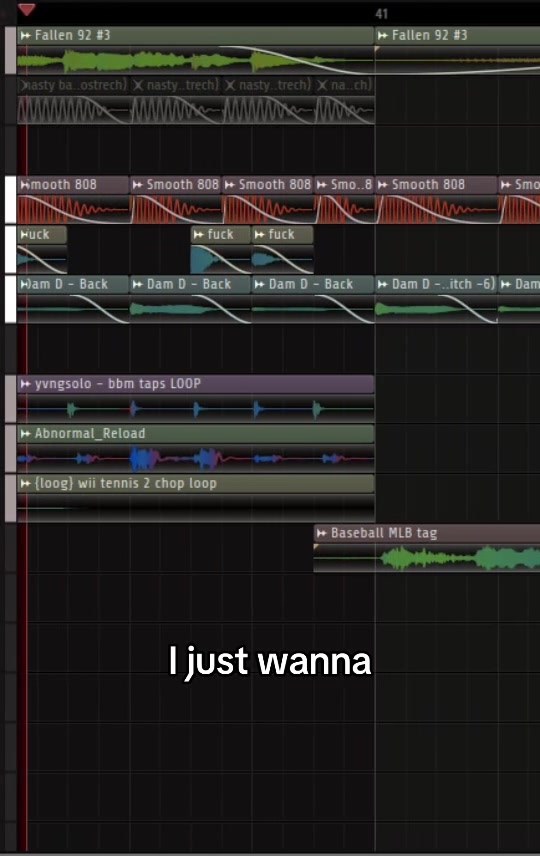Click the yvngsolo bbm taps LOOP waveform
Image resolution: width=540 pixels, height=856 pixels.
pos(195,408)
